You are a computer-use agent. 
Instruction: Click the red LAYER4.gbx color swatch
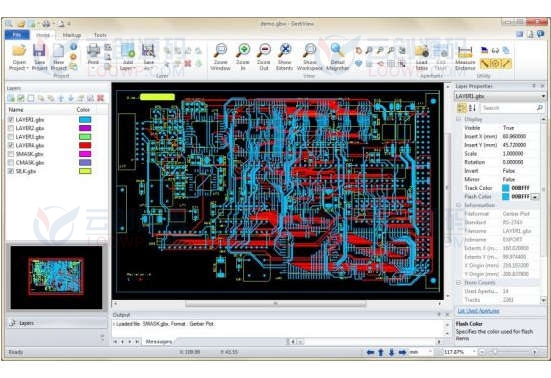(85, 145)
